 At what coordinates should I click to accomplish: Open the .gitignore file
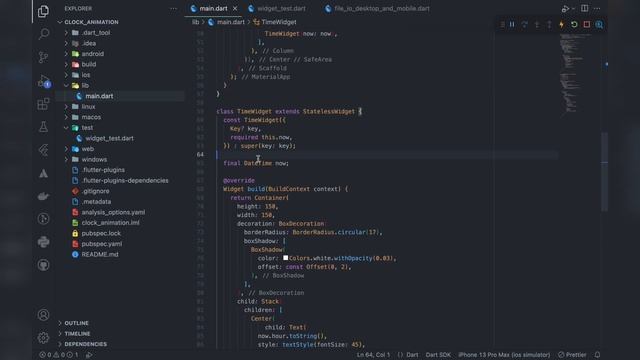pos(95,191)
